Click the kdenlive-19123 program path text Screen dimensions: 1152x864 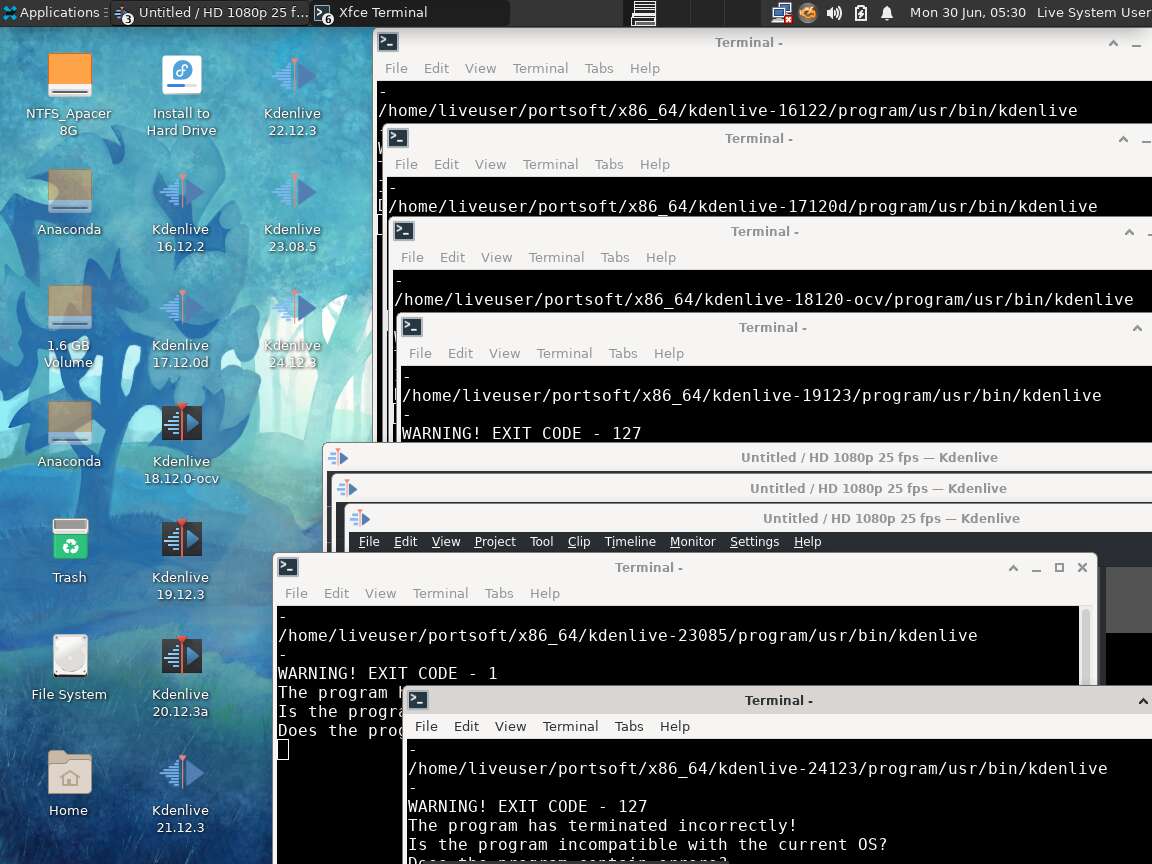752,395
